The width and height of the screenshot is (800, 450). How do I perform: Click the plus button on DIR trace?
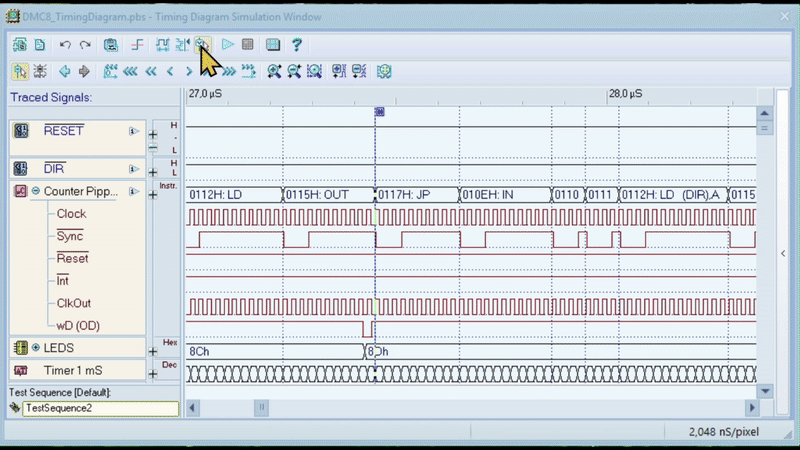(153, 172)
